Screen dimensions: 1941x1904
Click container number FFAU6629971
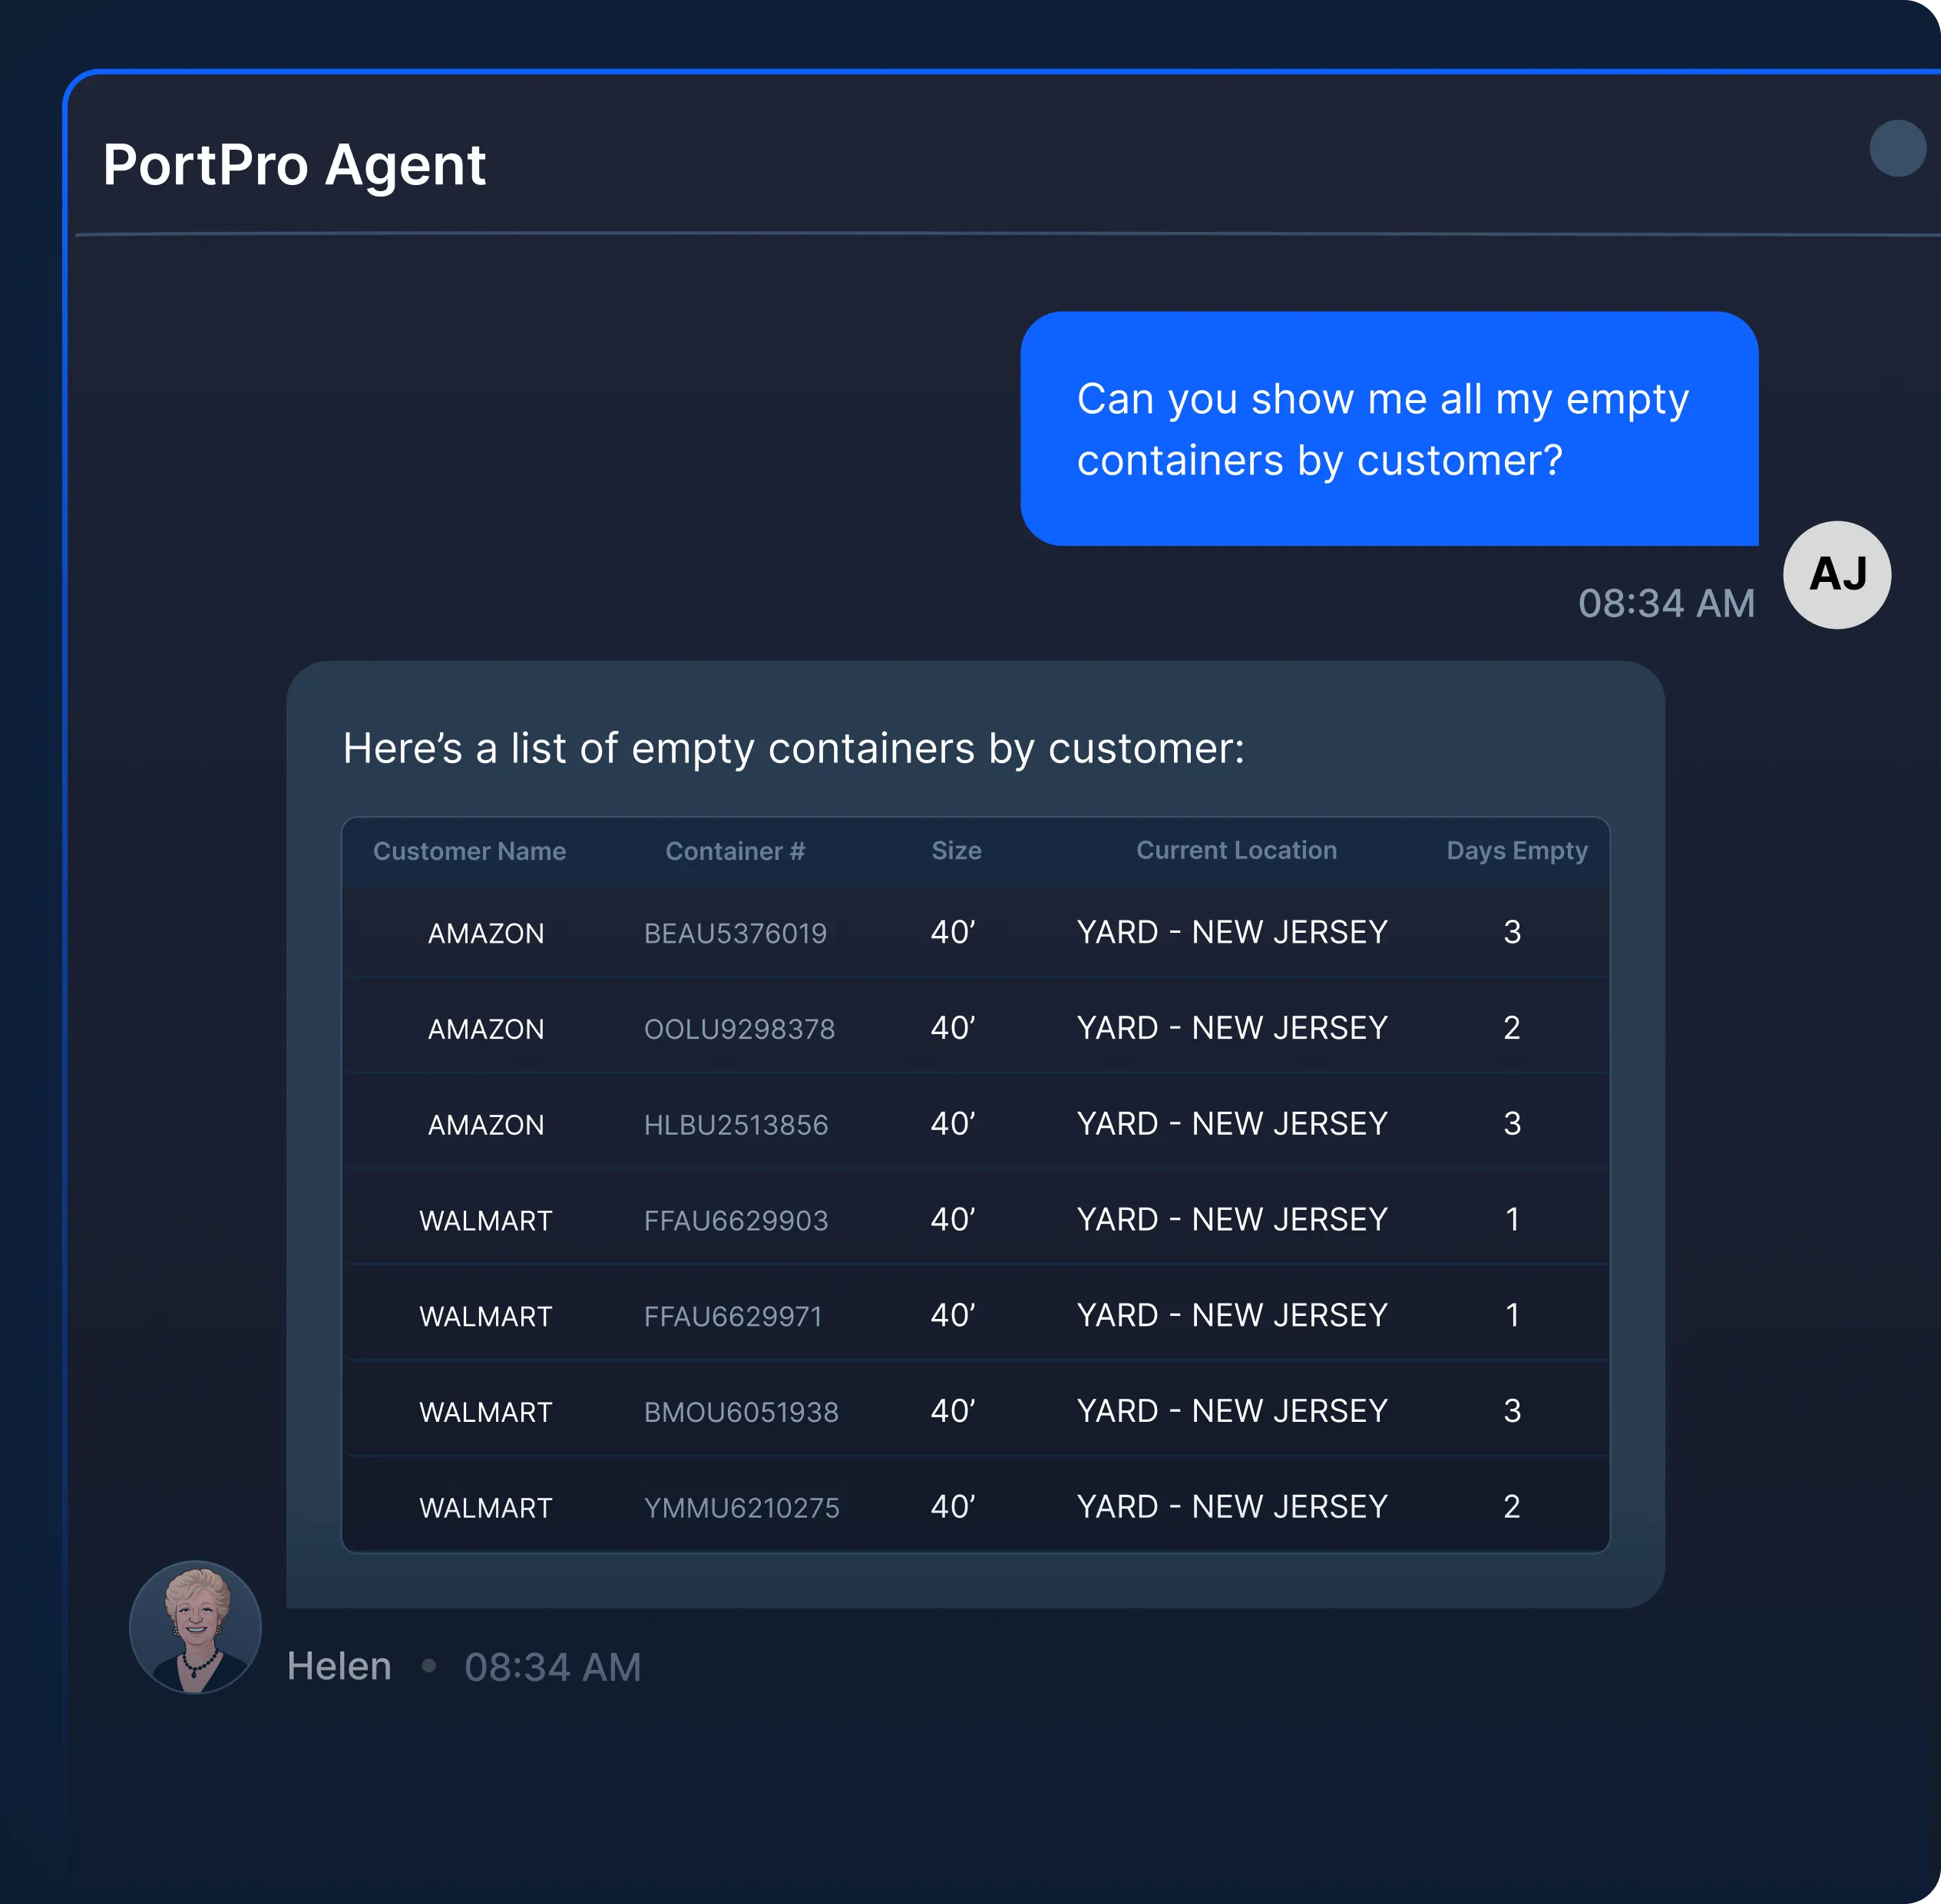pos(733,1316)
